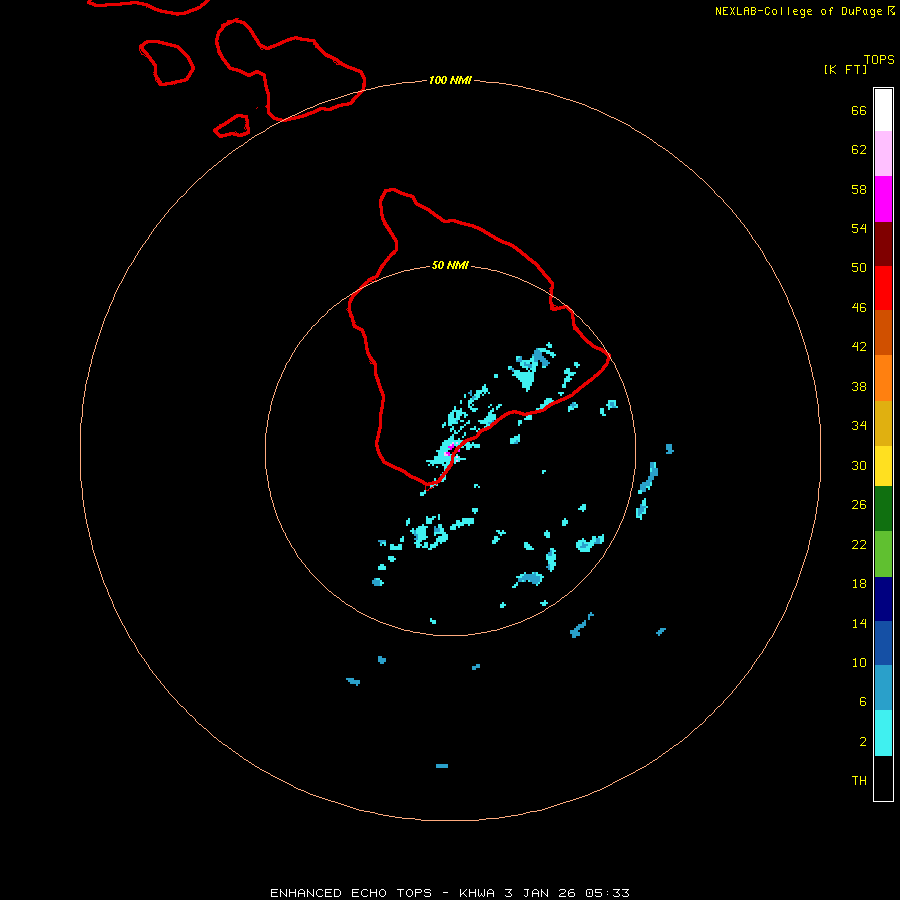Click the legend value 14
The image size is (900, 900).
(859, 623)
